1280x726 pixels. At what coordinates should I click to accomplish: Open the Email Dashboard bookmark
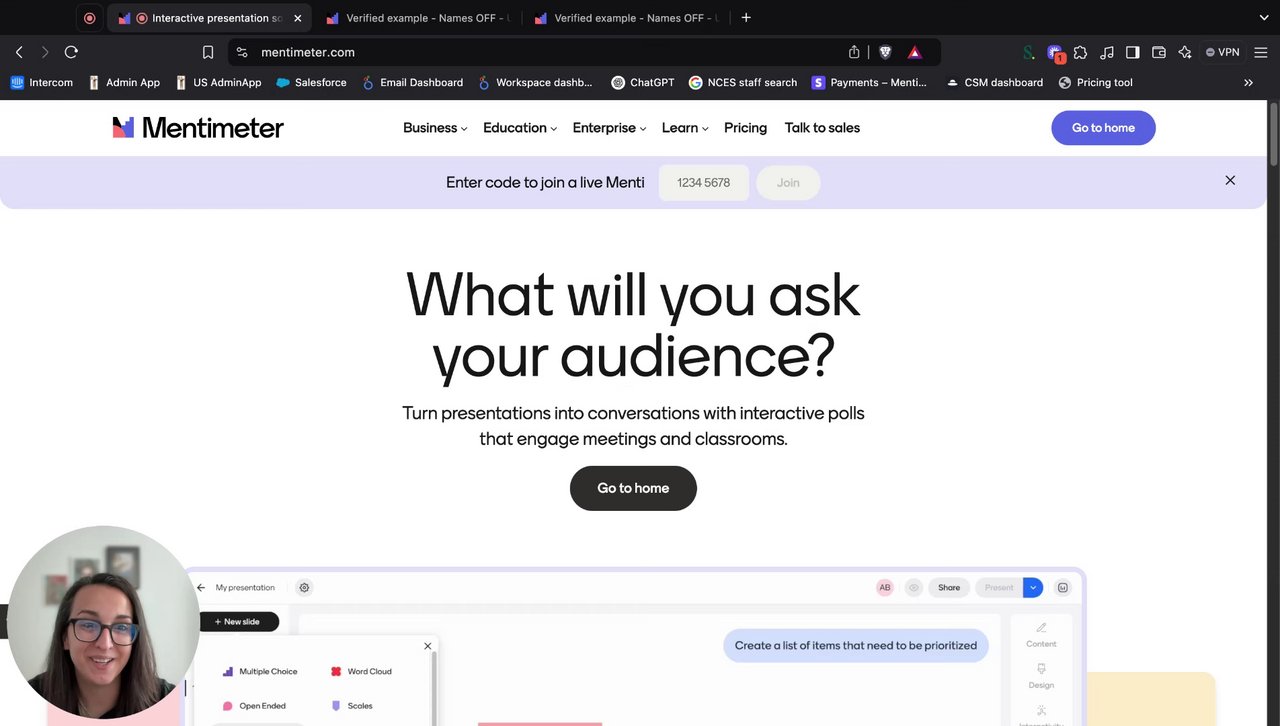[x=412, y=83]
